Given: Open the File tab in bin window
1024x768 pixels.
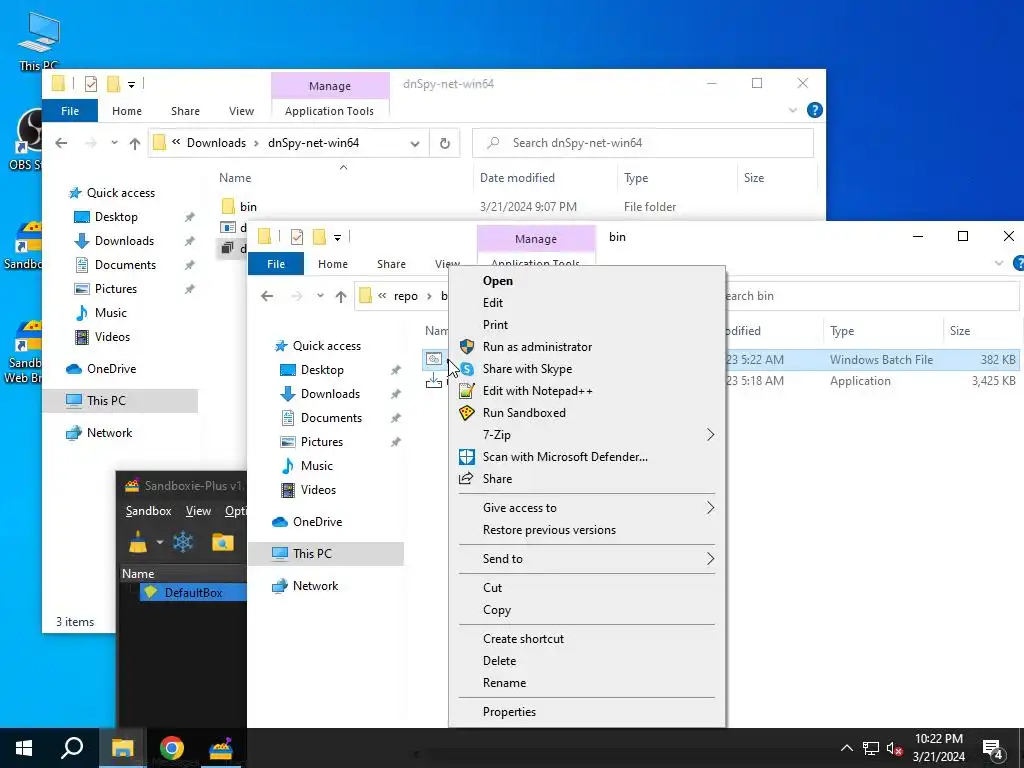Looking at the screenshot, I should coord(276,264).
